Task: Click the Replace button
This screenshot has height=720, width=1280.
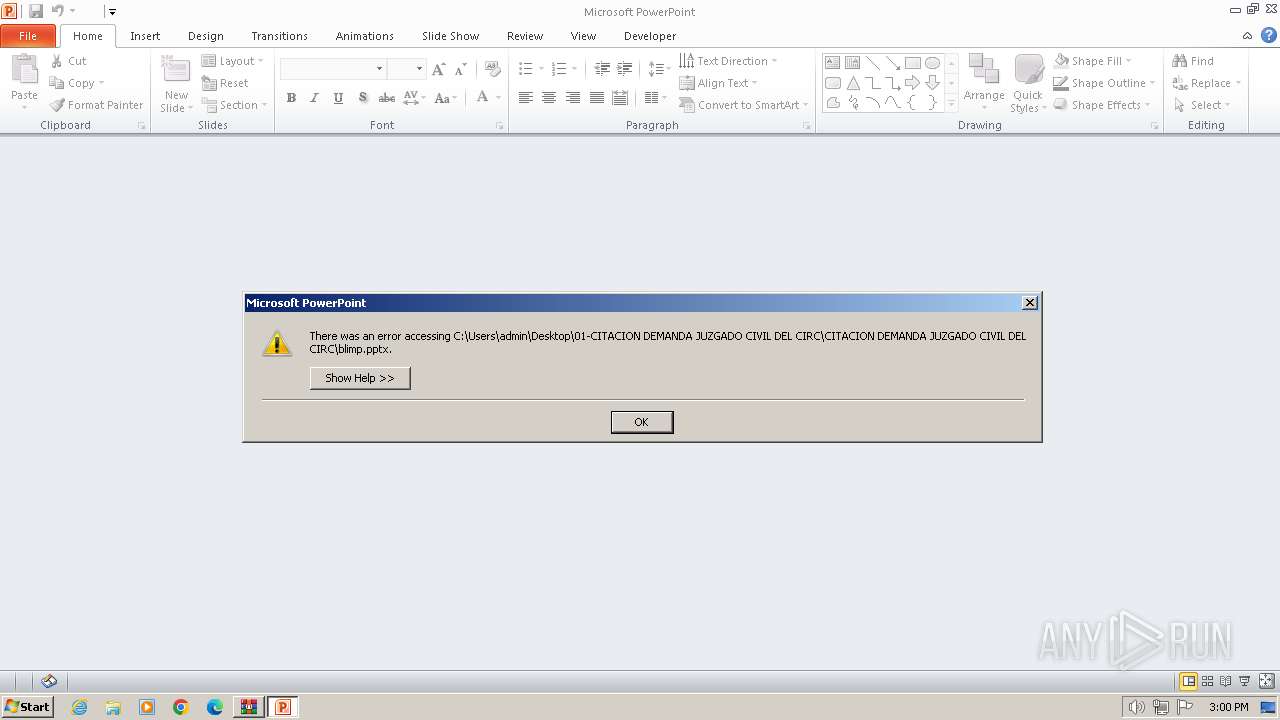Action: [x=1207, y=83]
